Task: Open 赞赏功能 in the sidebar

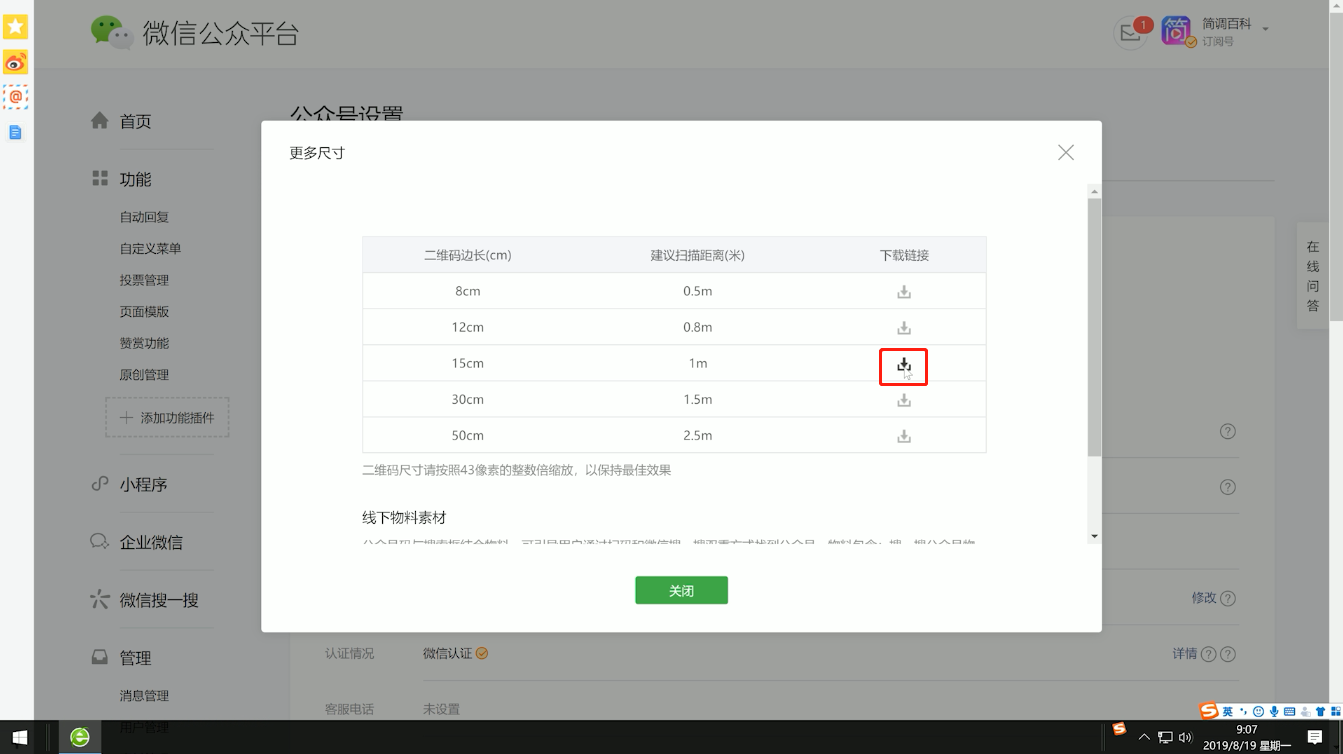Action: 144,343
